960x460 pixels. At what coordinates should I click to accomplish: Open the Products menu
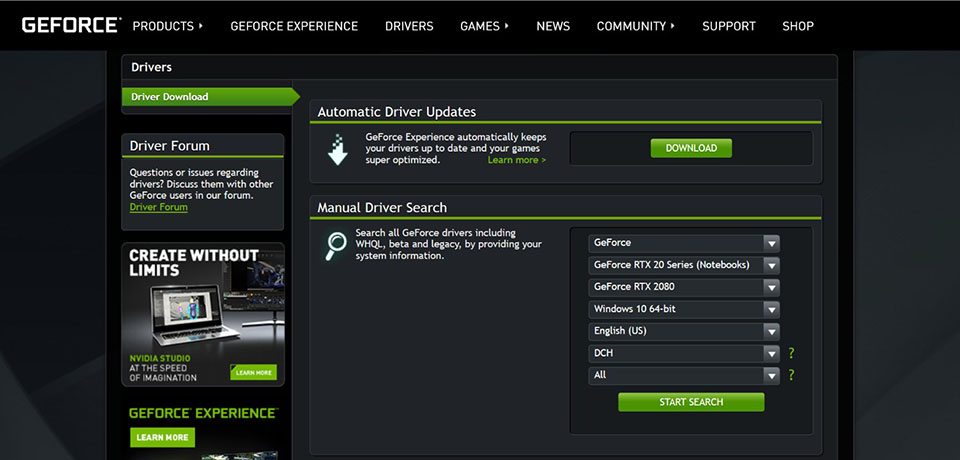[167, 26]
